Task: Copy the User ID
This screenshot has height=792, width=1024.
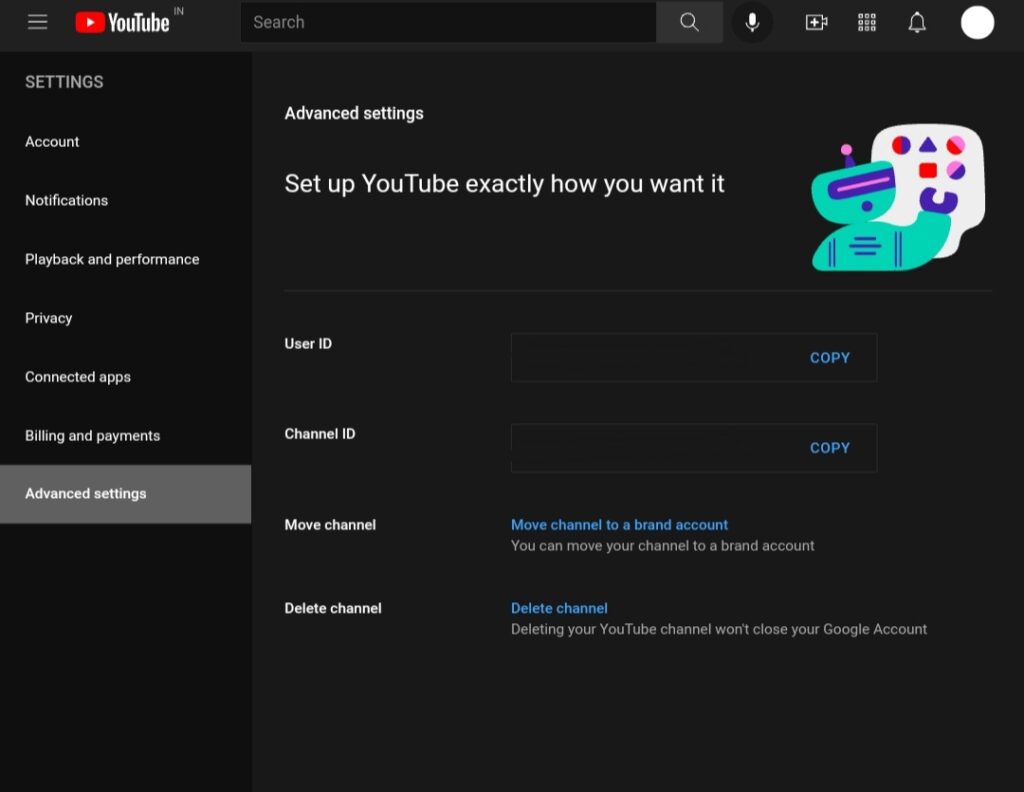Action: [x=829, y=358]
